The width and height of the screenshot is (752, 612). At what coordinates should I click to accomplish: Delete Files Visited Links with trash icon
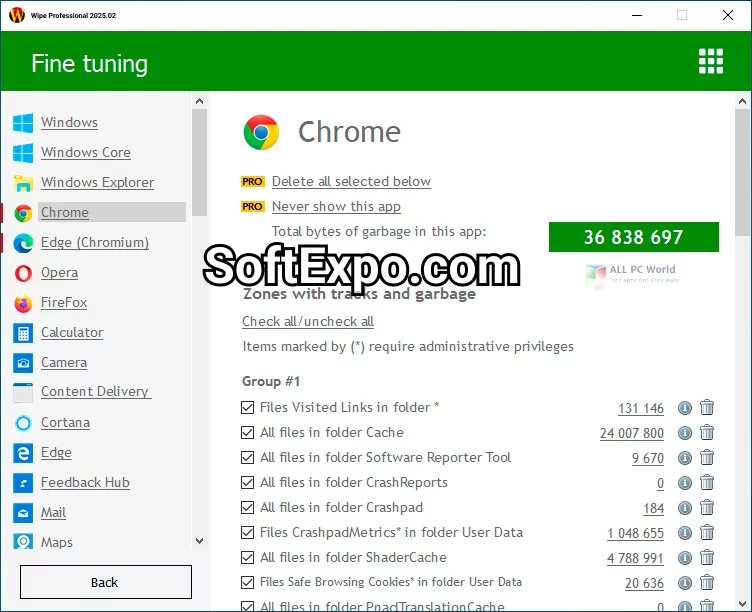(x=707, y=407)
